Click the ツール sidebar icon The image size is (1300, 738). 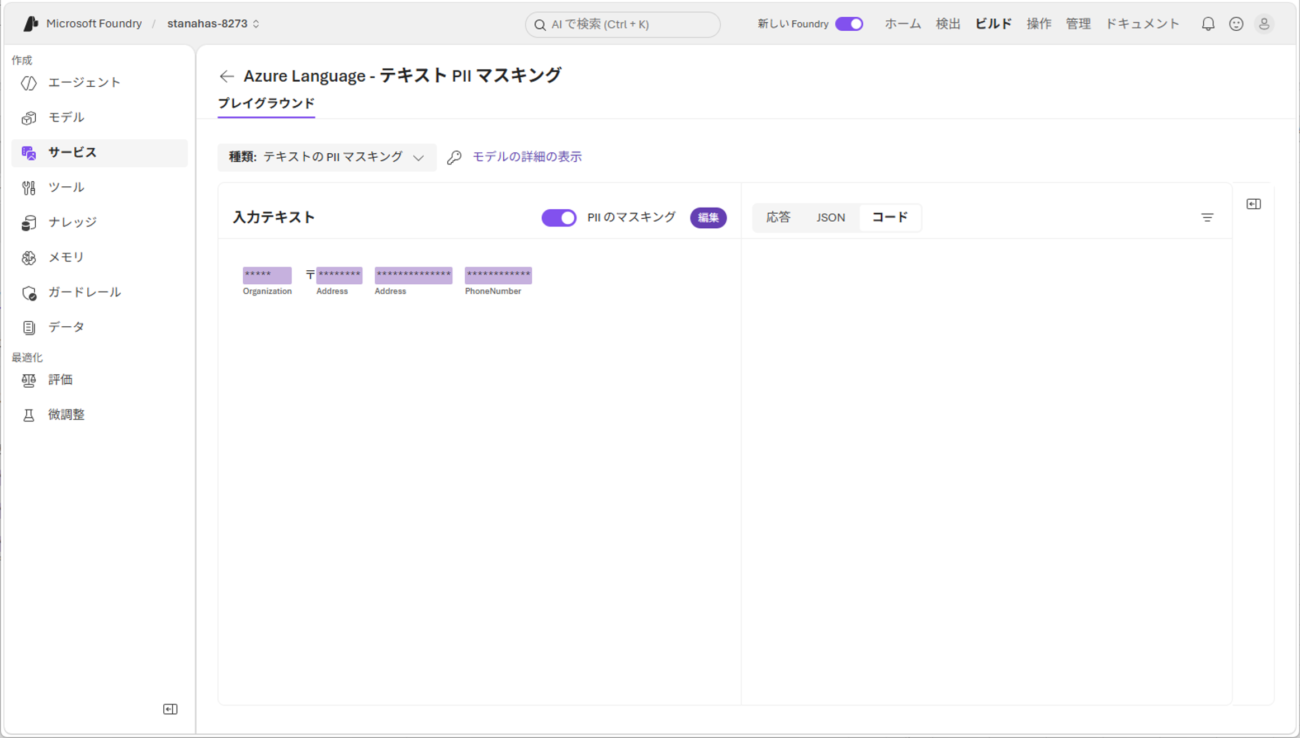pyautogui.click(x=29, y=188)
